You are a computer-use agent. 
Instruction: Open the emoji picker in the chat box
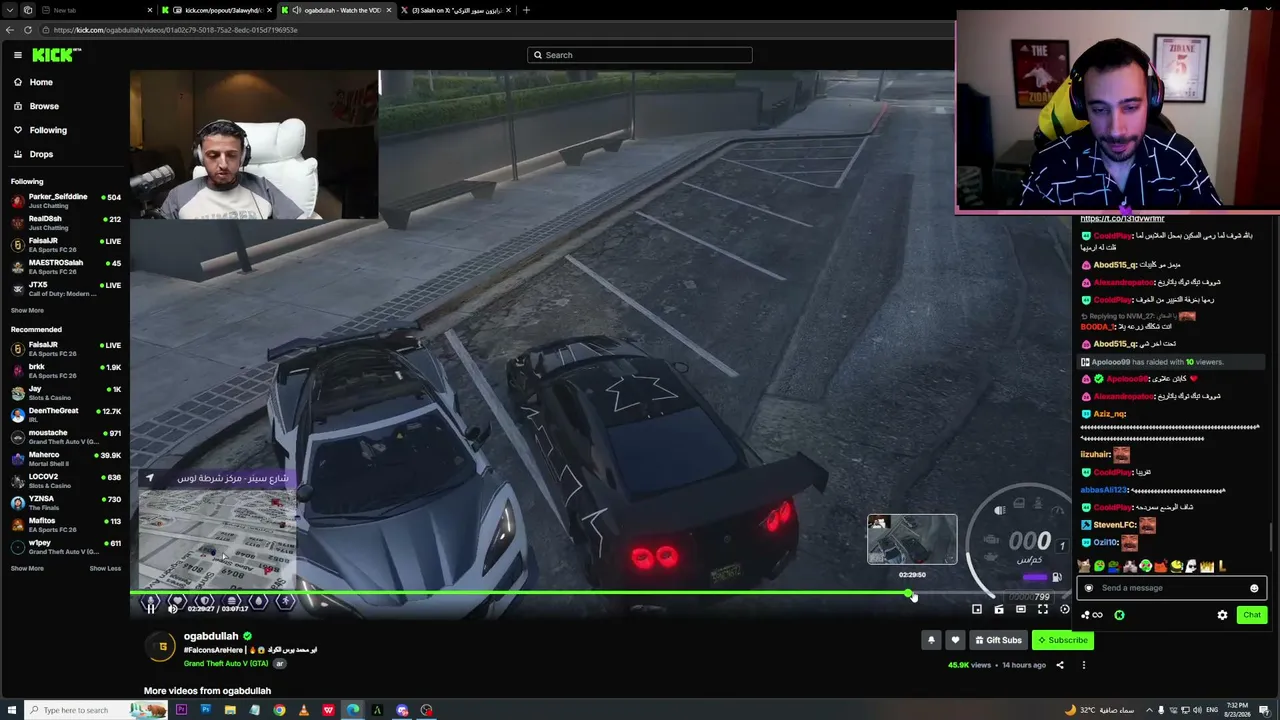(x=1254, y=588)
